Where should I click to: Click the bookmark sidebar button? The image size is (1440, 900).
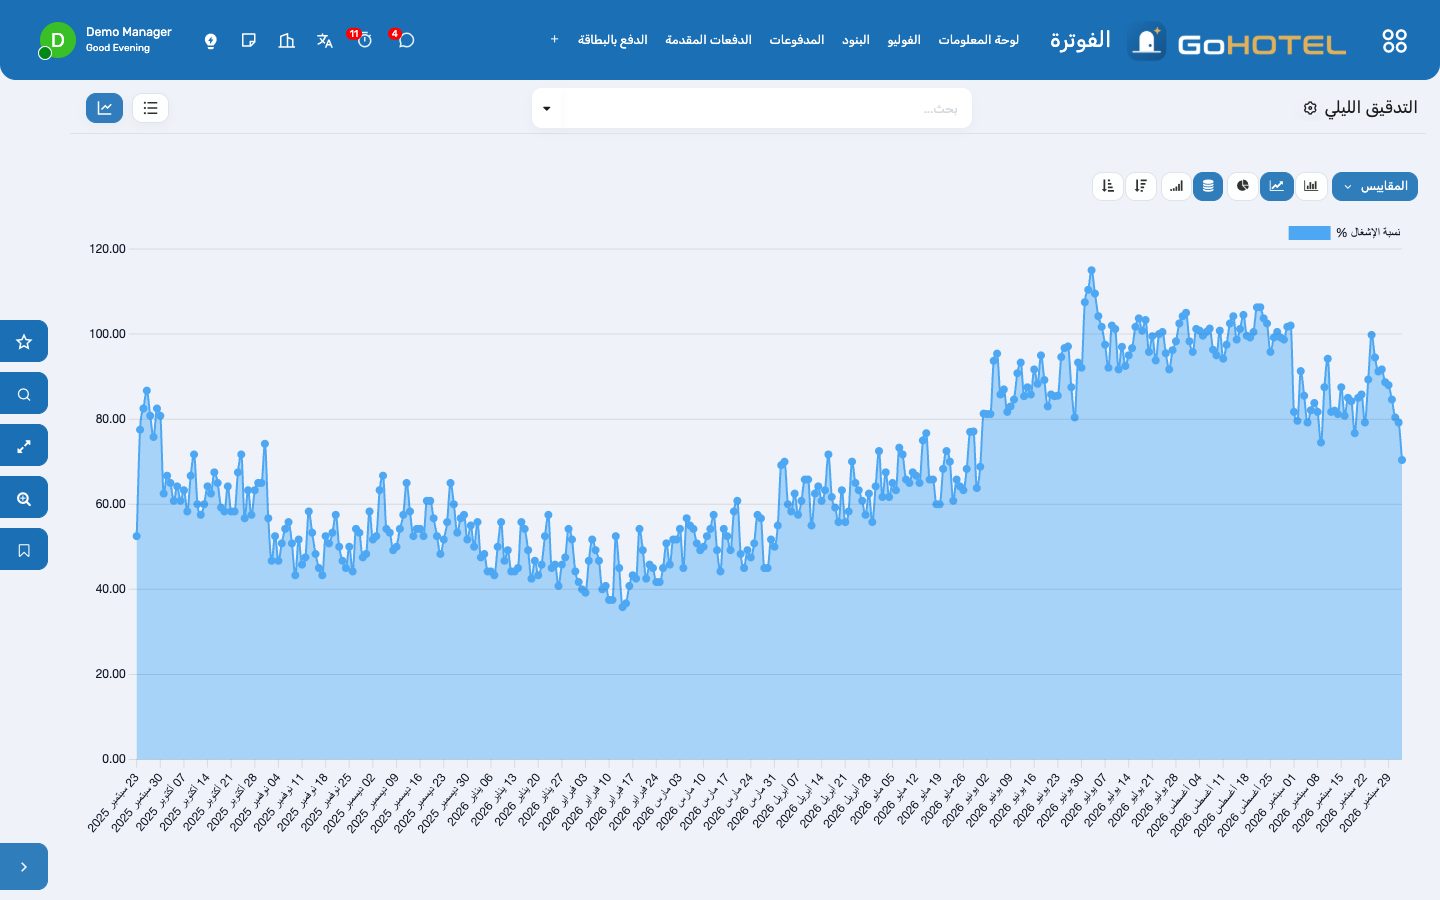24,550
